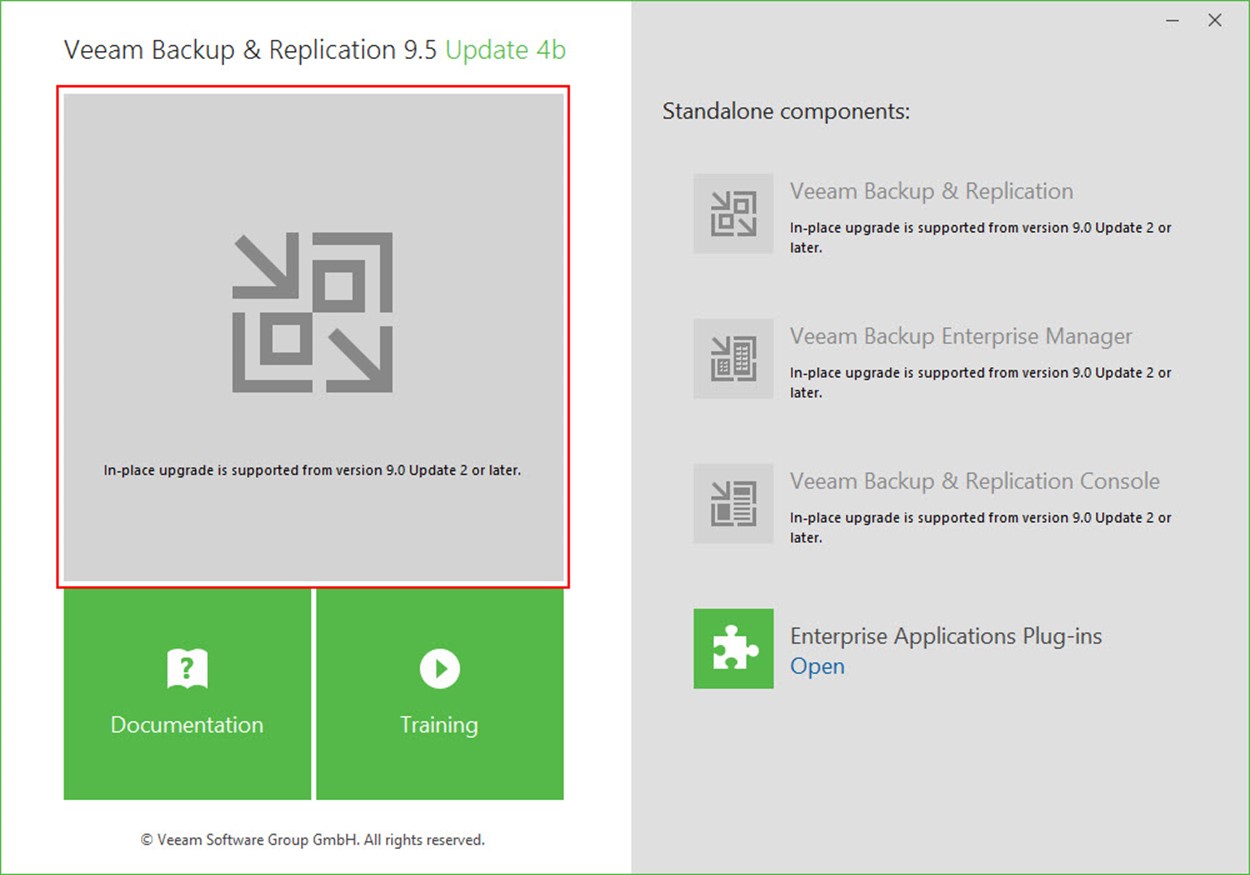Click the Update 4b version text

click(x=505, y=50)
